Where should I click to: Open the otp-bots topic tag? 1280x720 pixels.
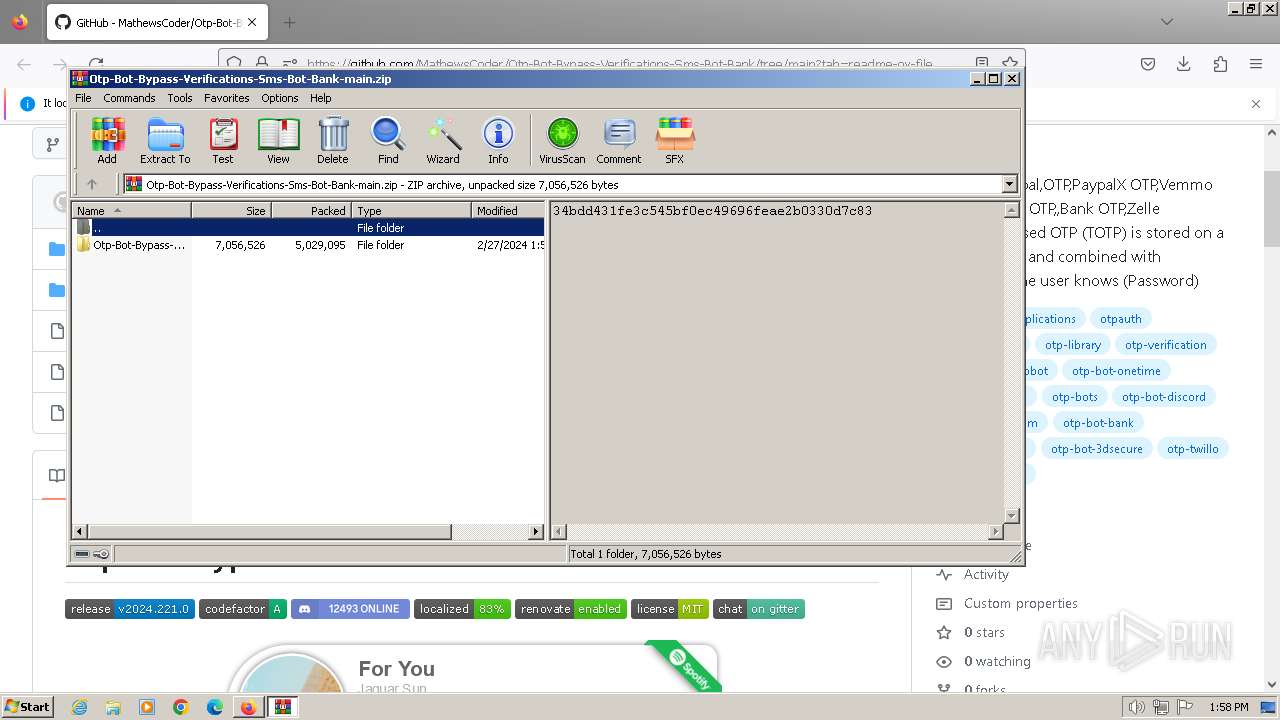1074,397
